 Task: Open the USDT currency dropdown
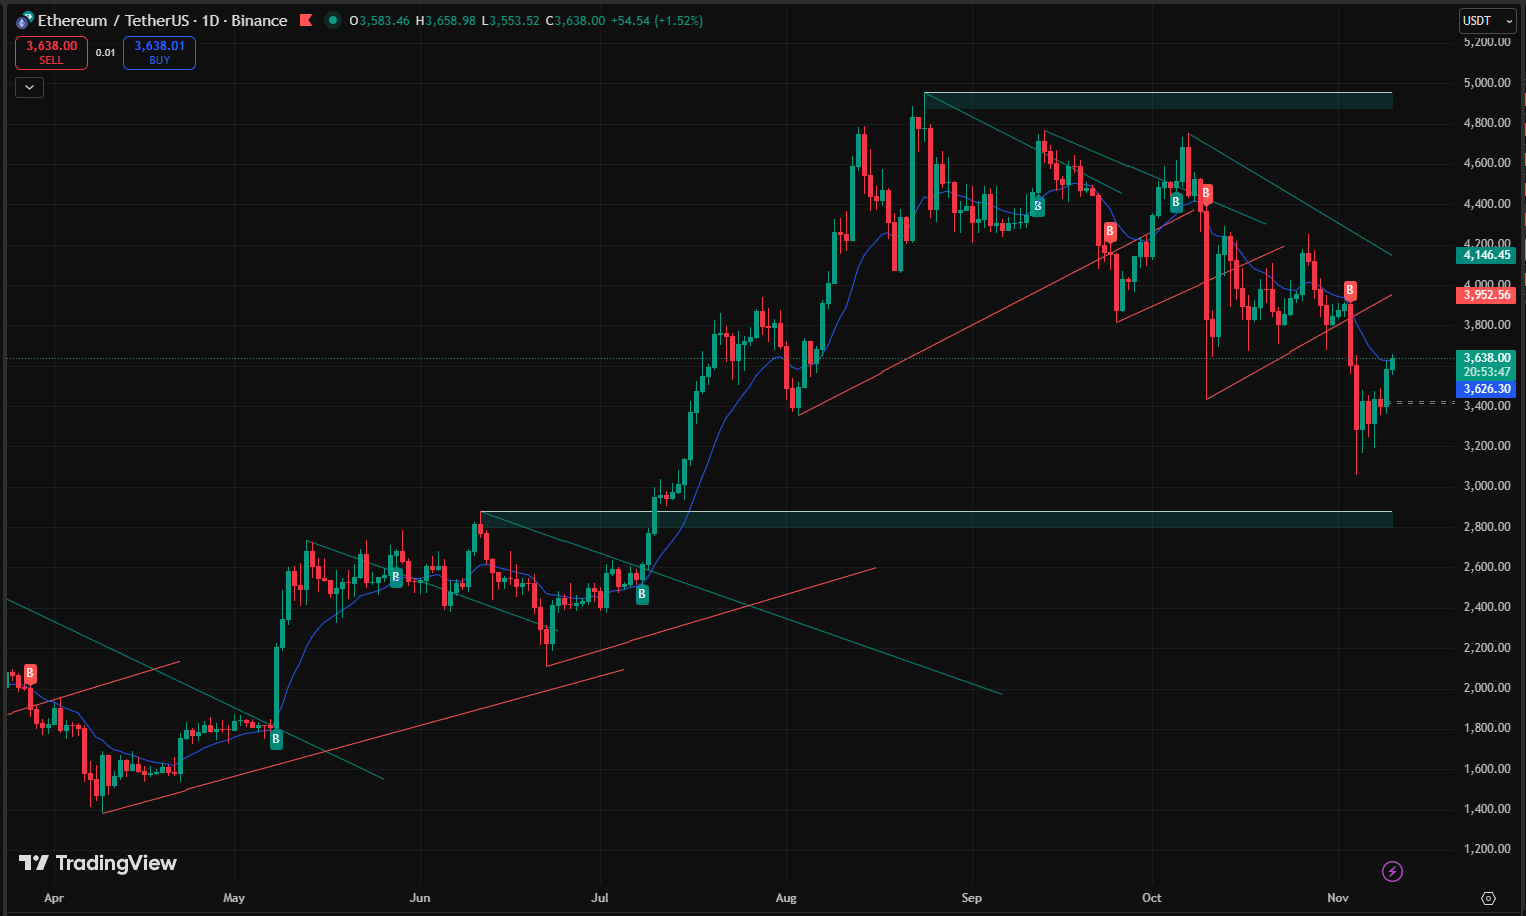pyautogui.click(x=1487, y=21)
